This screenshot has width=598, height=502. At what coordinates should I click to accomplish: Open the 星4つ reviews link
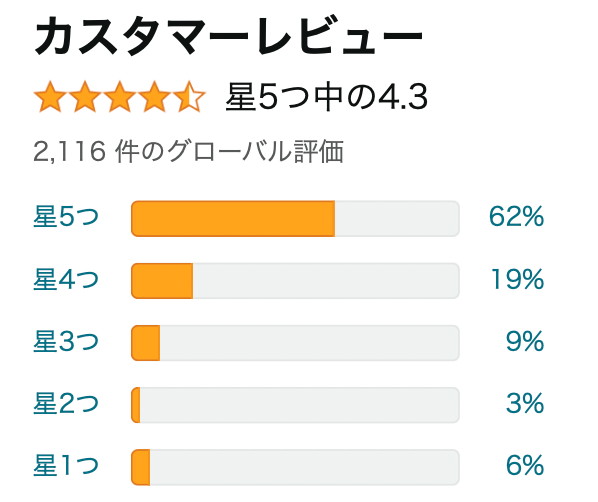tap(66, 279)
